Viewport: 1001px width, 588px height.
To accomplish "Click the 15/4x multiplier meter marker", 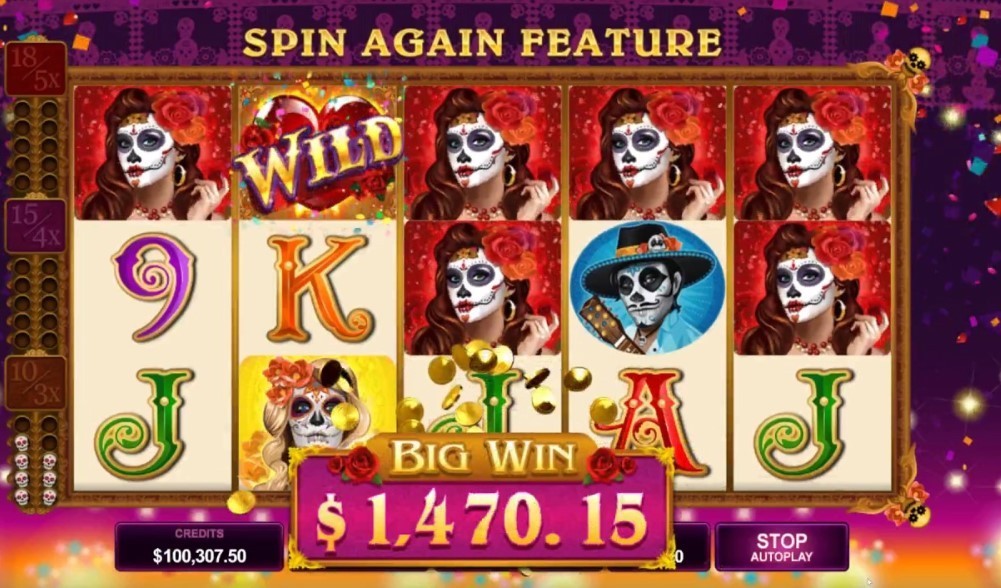I will [x=36, y=225].
